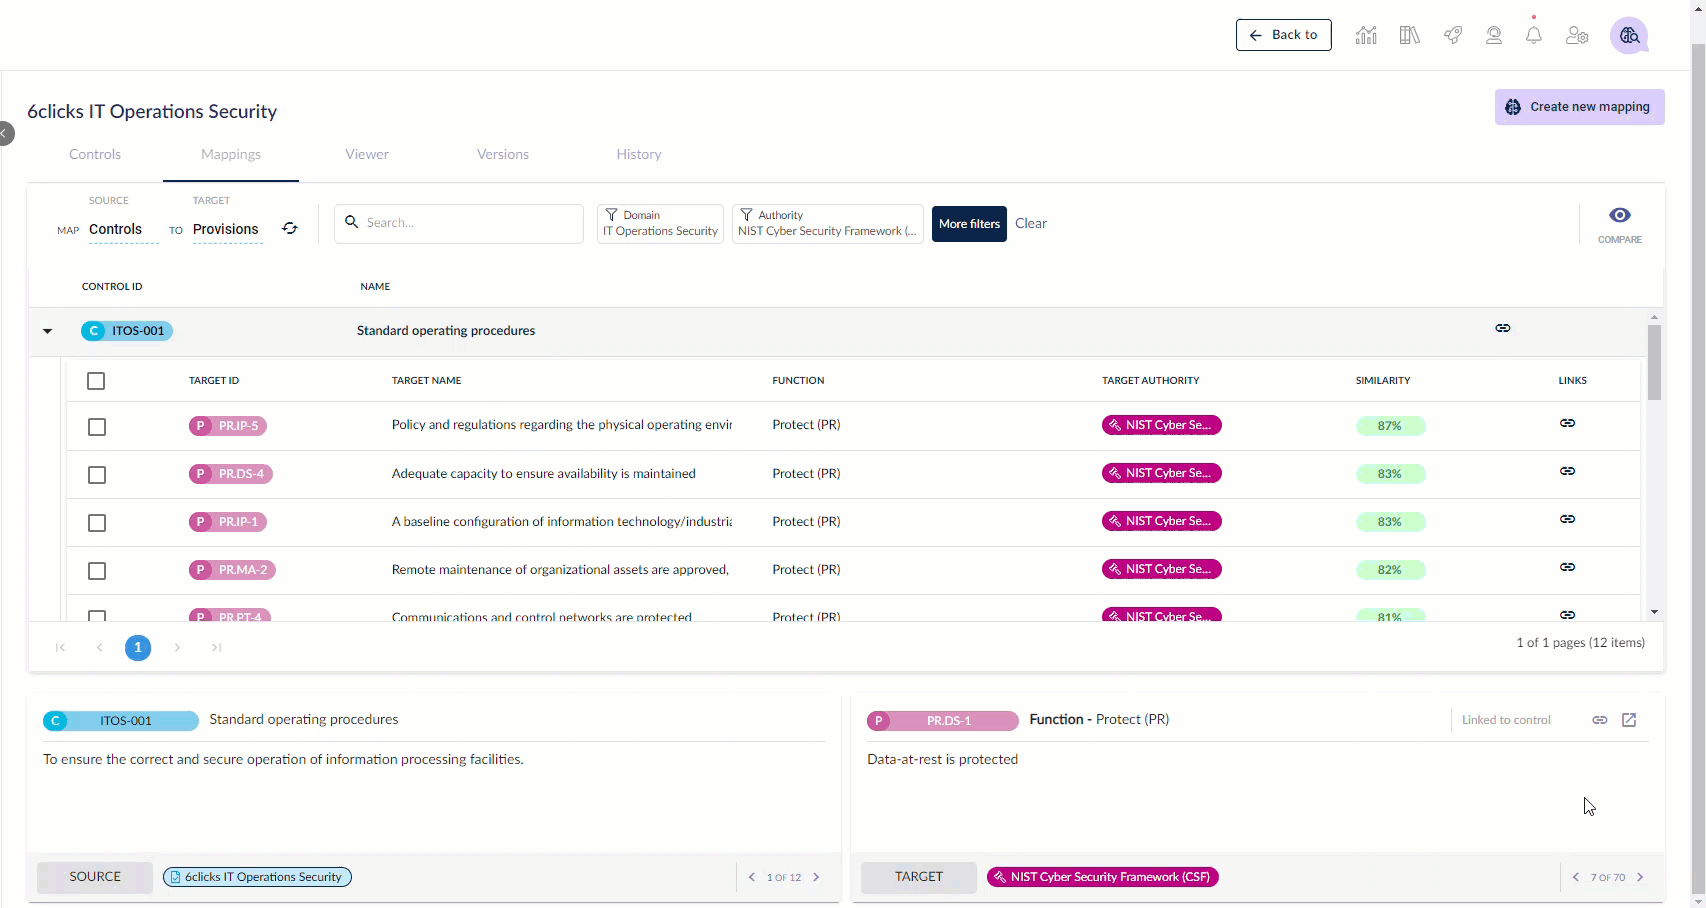Viewport: 1706px width, 908px height.
Task: Click the mappings Search input field
Action: pos(460,223)
